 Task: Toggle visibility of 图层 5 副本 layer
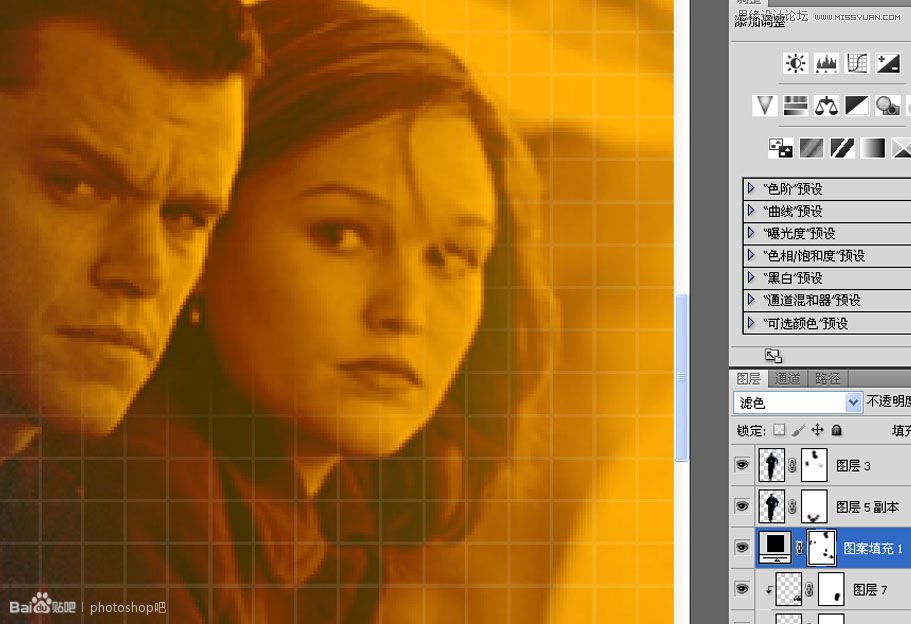click(x=741, y=507)
